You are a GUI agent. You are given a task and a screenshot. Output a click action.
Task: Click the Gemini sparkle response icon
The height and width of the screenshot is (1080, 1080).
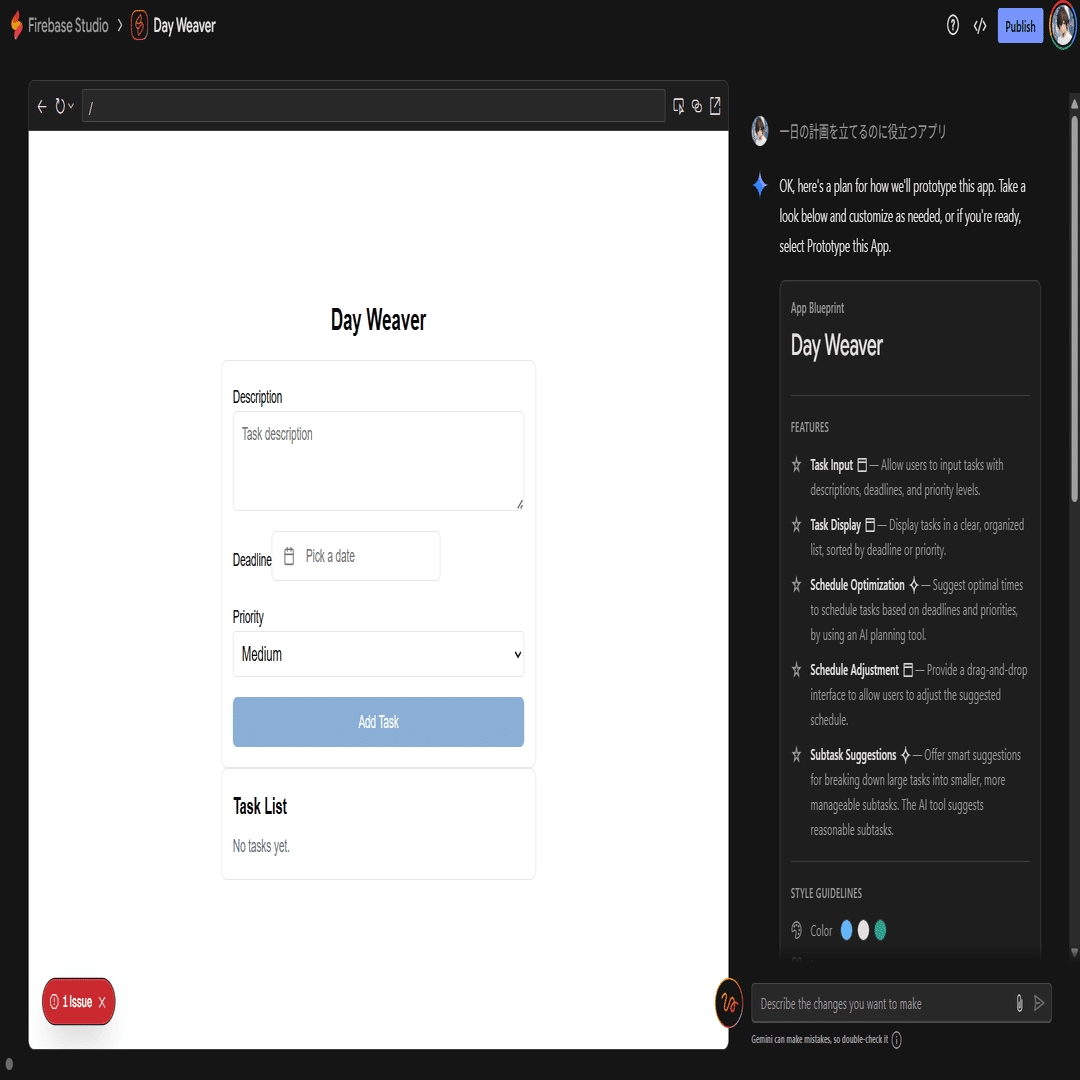[x=760, y=185]
